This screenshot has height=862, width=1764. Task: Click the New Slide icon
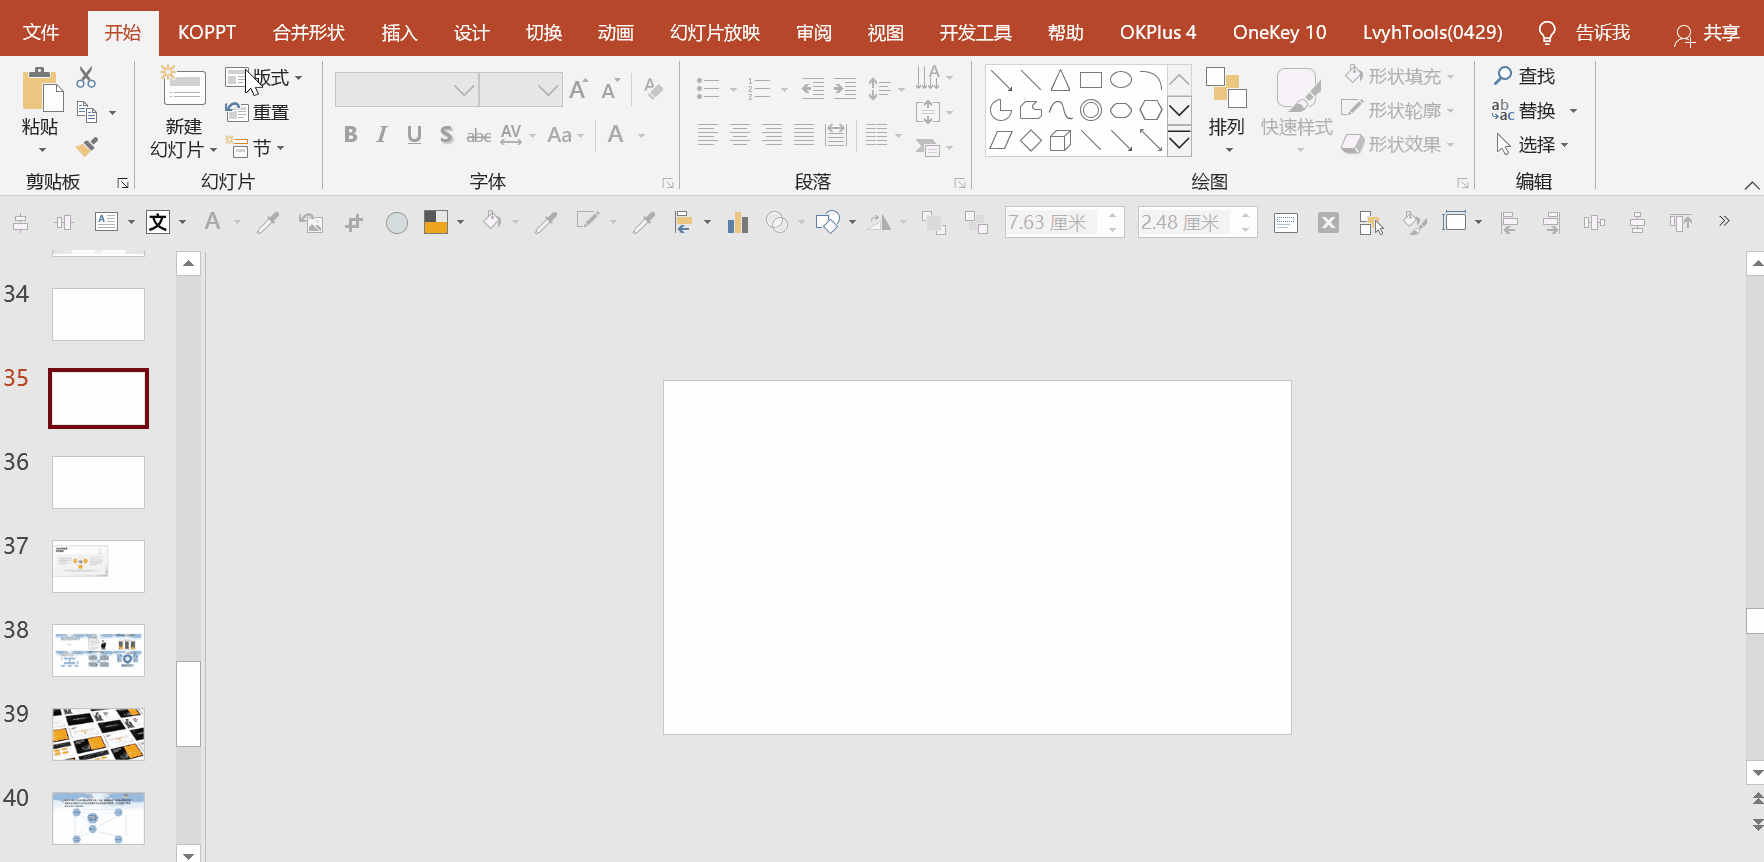pos(184,88)
